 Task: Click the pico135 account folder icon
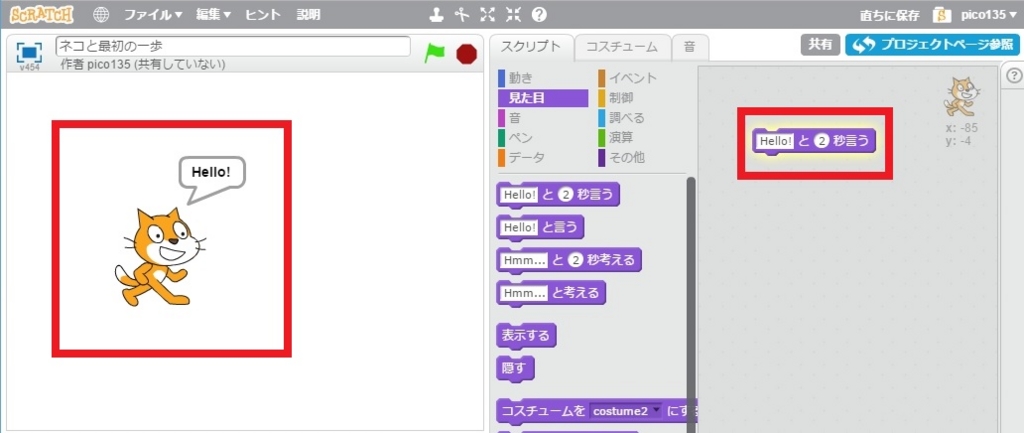point(942,14)
